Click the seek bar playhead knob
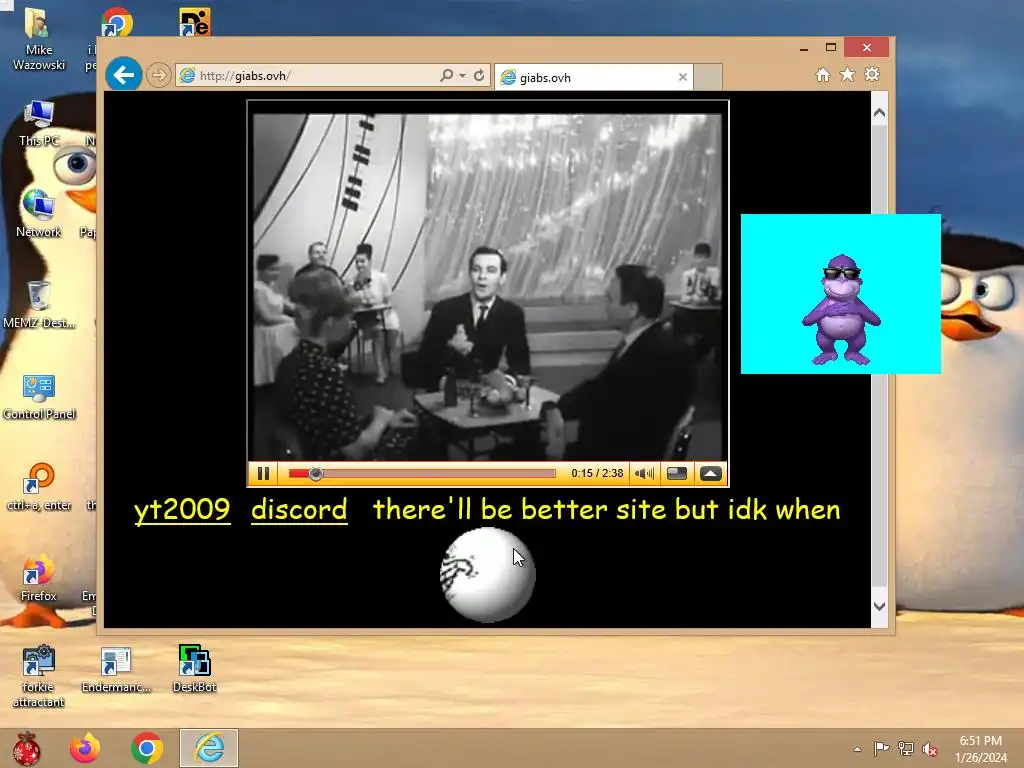Screen dimensions: 1024x768 click(315, 473)
